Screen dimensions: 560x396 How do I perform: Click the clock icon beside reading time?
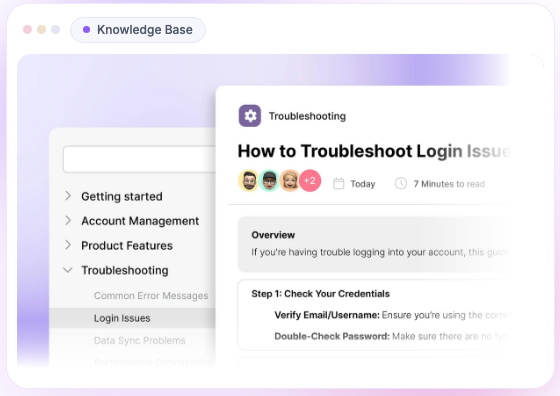point(401,184)
